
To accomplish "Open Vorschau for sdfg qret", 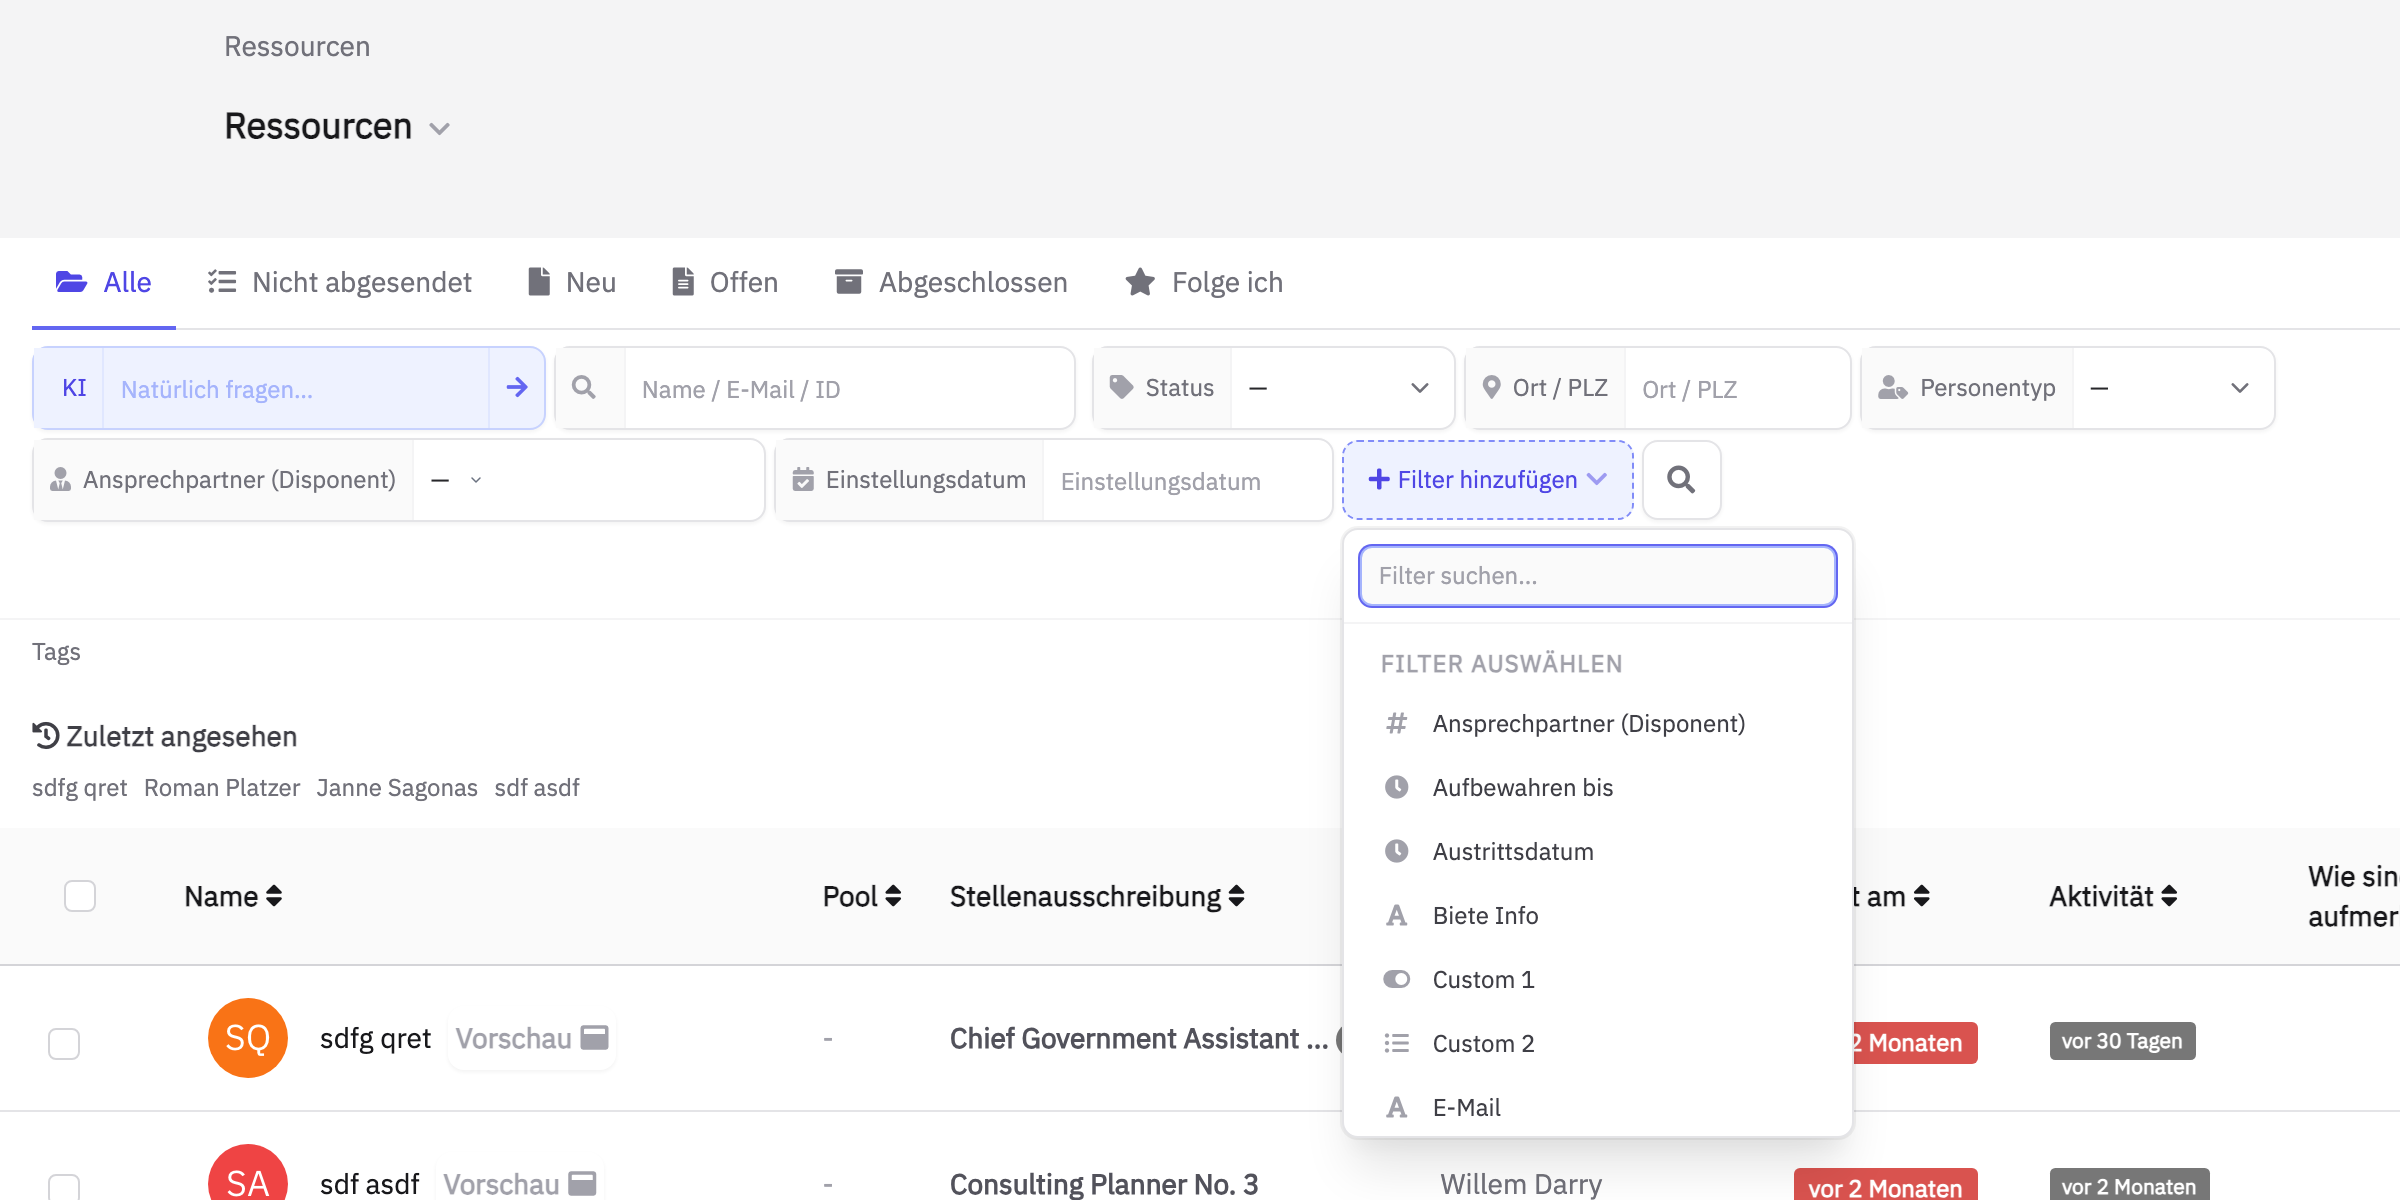I will point(532,1038).
